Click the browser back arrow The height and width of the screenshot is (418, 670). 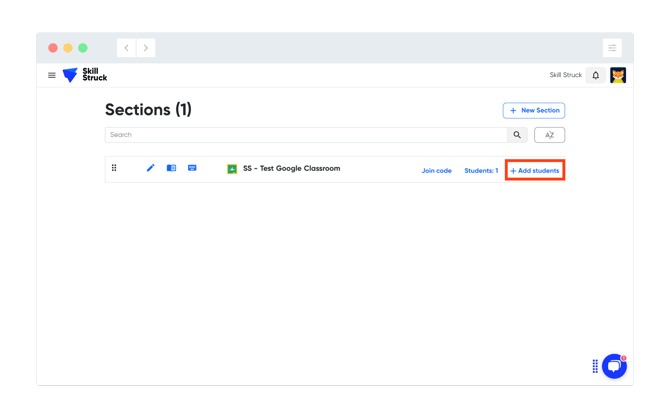127,48
